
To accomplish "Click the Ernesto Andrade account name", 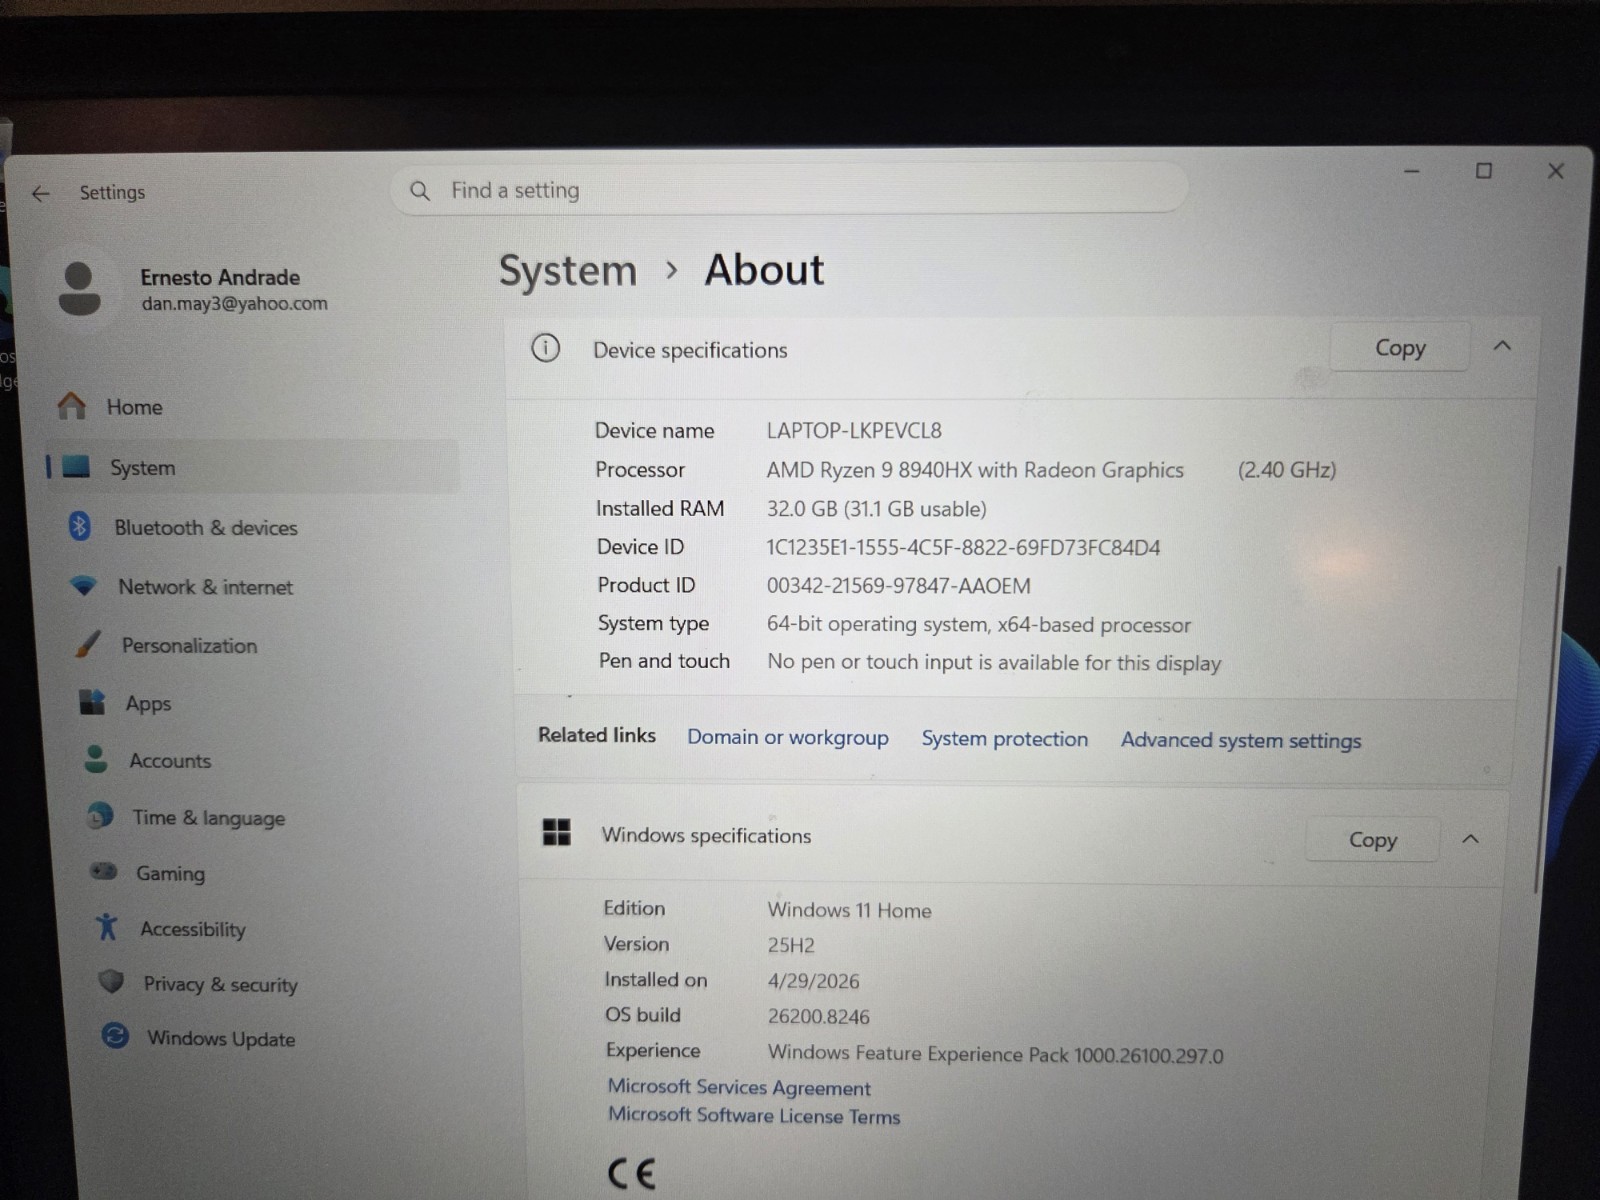I will pyautogui.click(x=220, y=277).
